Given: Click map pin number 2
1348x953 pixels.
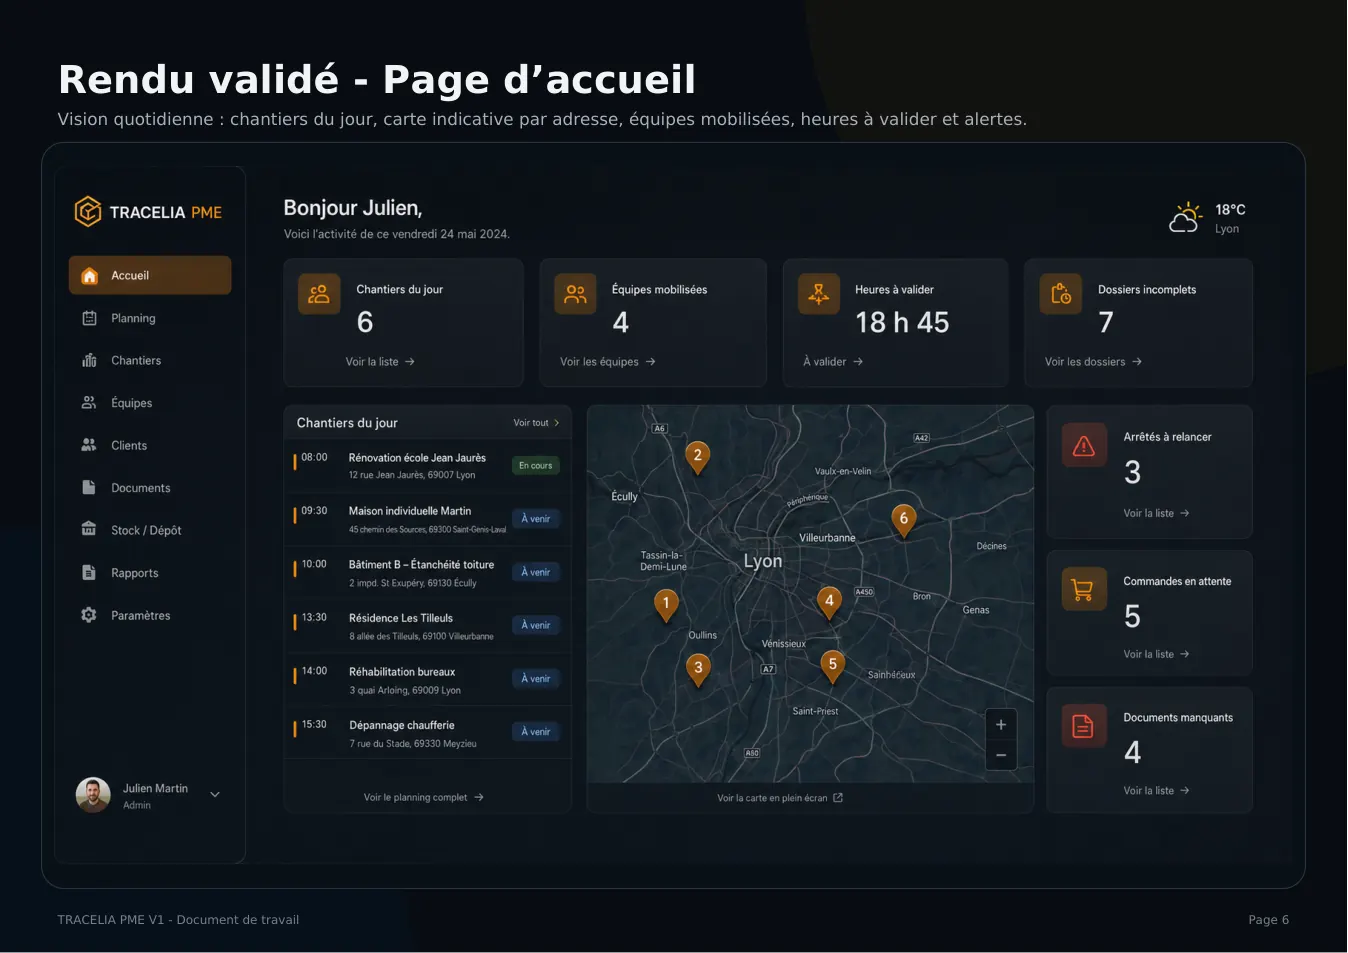Looking at the screenshot, I should (698, 457).
